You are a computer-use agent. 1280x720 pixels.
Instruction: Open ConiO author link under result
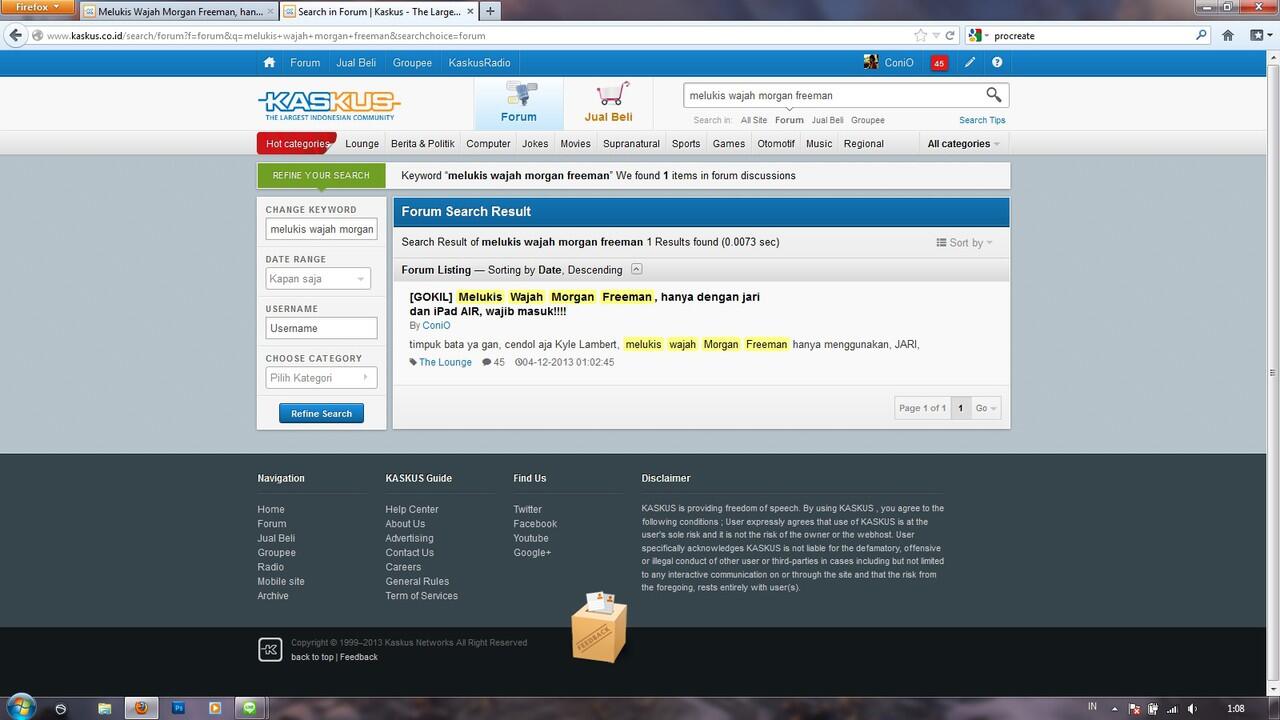coord(436,325)
